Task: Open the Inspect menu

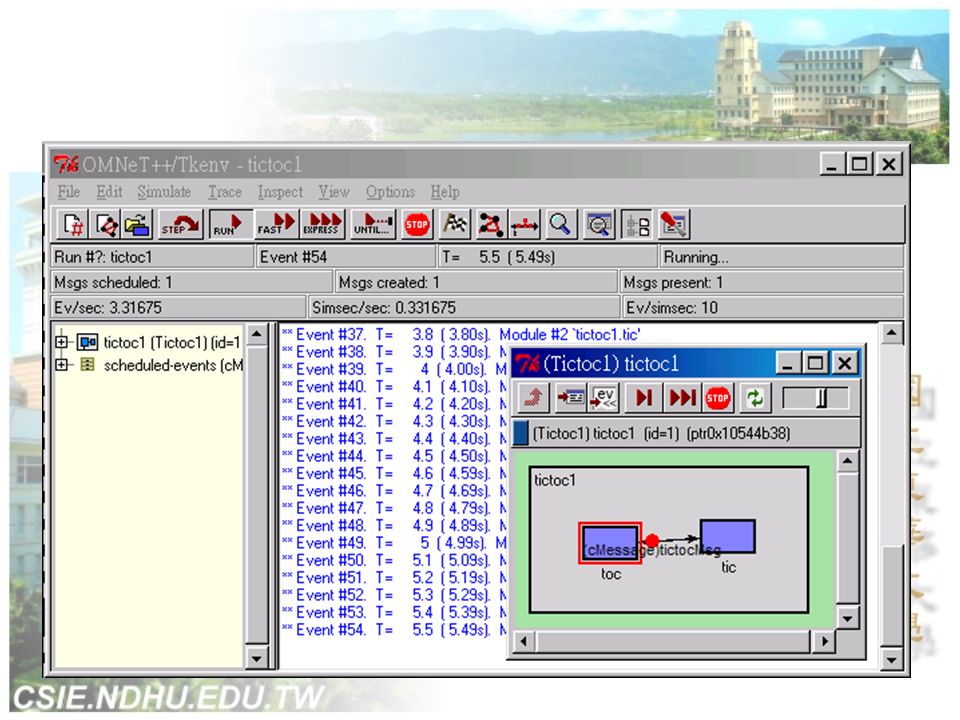Action: click(280, 192)
